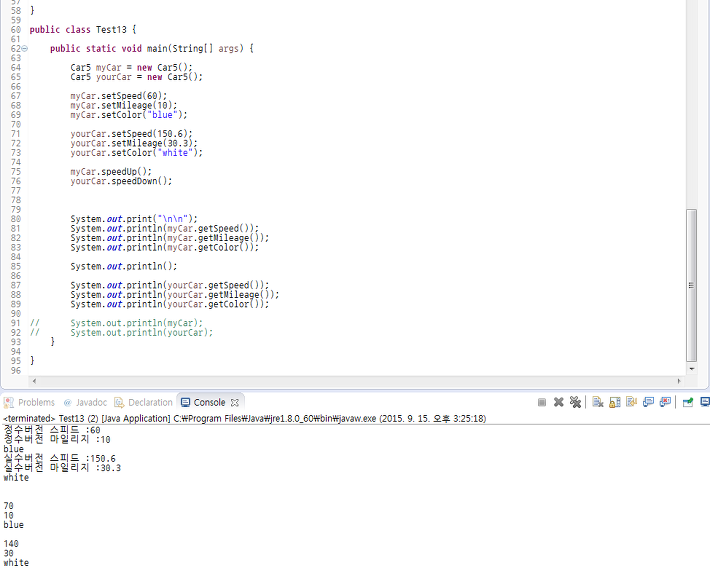
Task: Click println(myCar.getColor()) on line 83
Action: click(164, 247)
